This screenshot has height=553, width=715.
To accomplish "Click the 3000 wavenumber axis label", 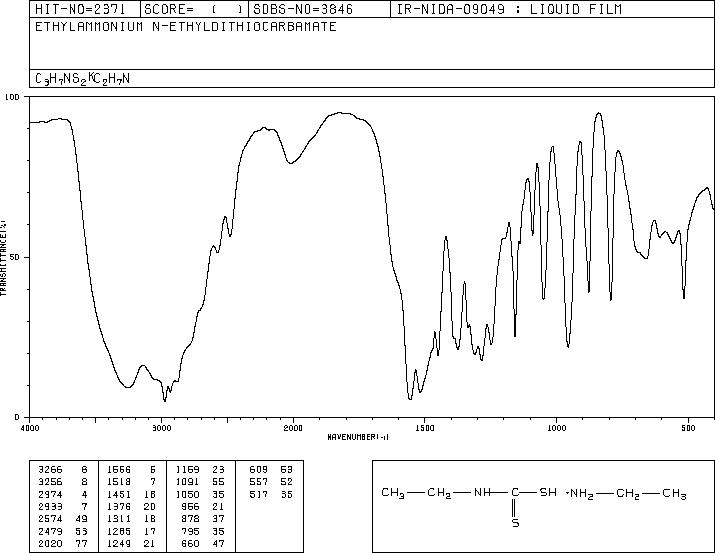I will click(161, 428).
